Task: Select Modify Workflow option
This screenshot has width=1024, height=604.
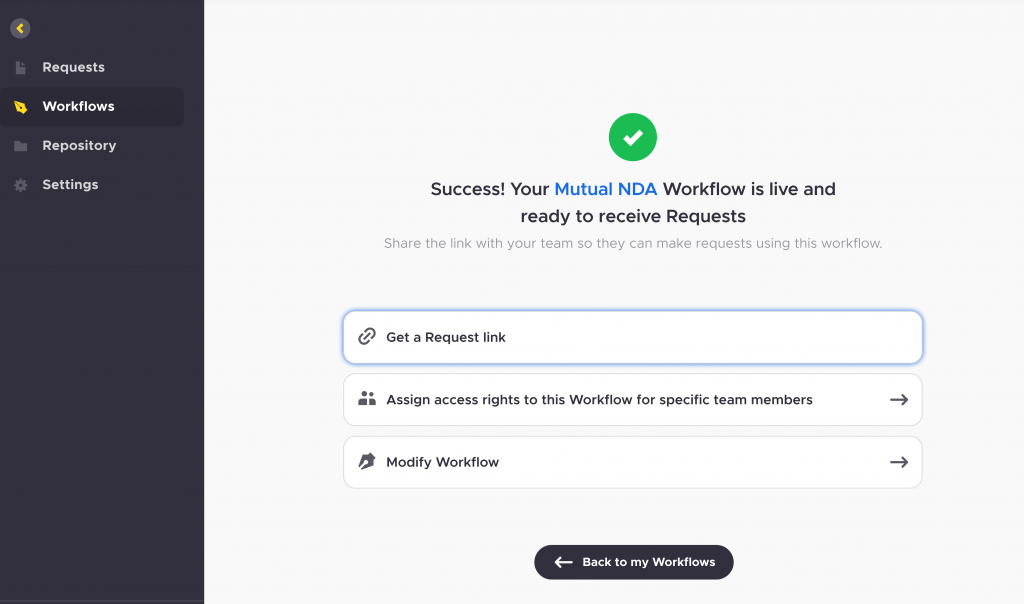Action: pyautogui.click(x=633, y=462)
